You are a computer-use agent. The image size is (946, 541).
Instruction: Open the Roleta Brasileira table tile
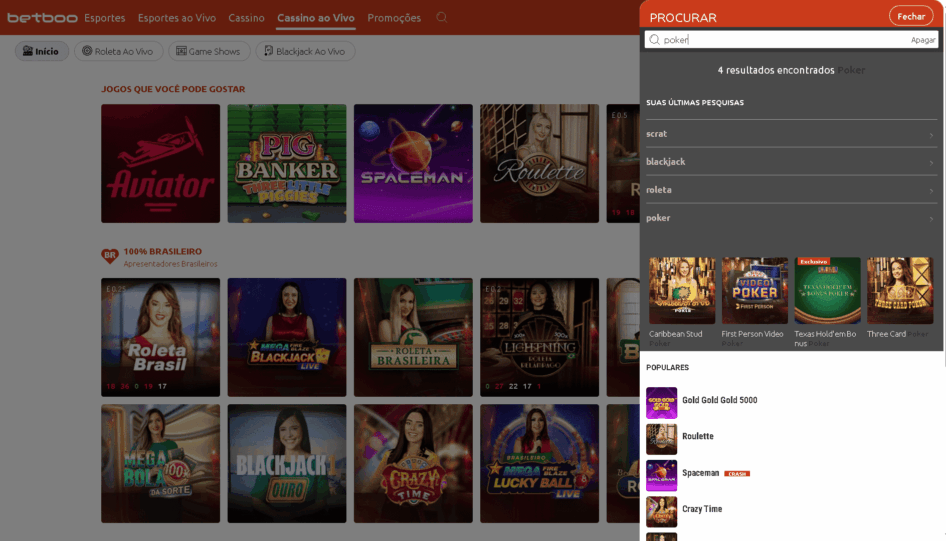click(413, 337)
